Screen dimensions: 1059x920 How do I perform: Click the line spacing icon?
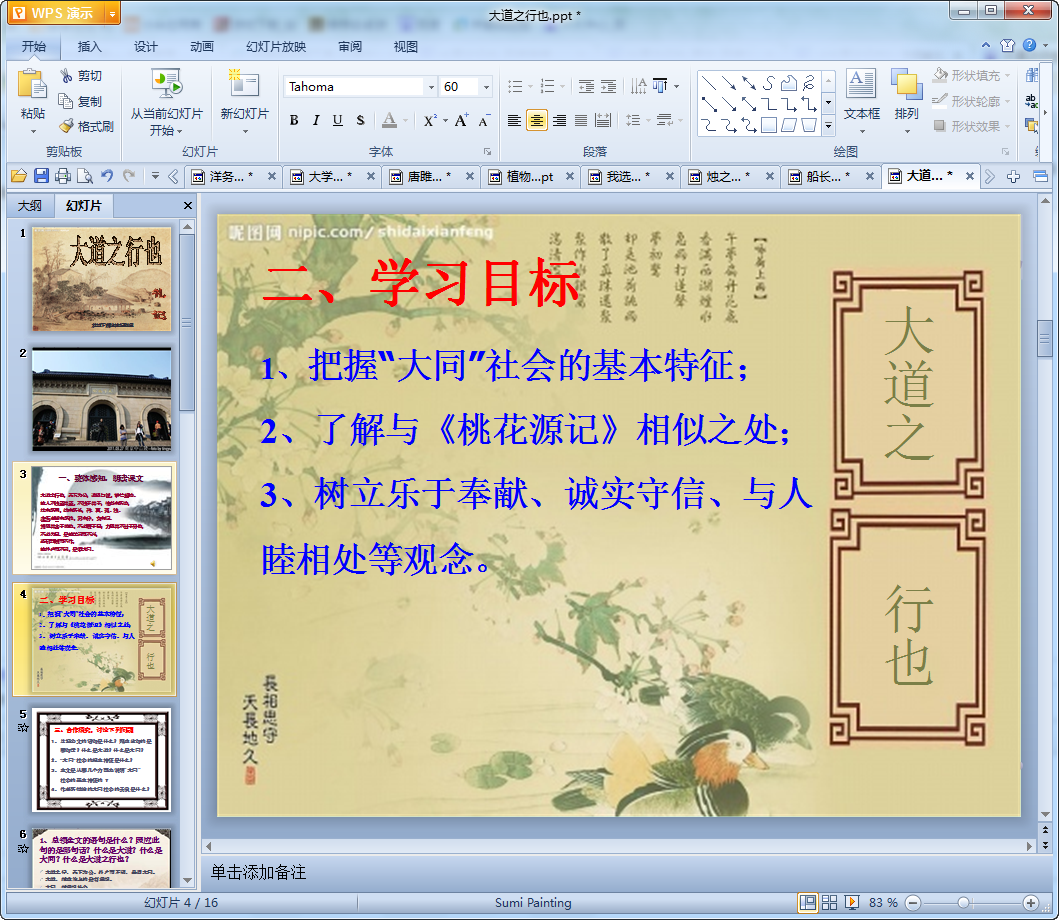[633, 120]
